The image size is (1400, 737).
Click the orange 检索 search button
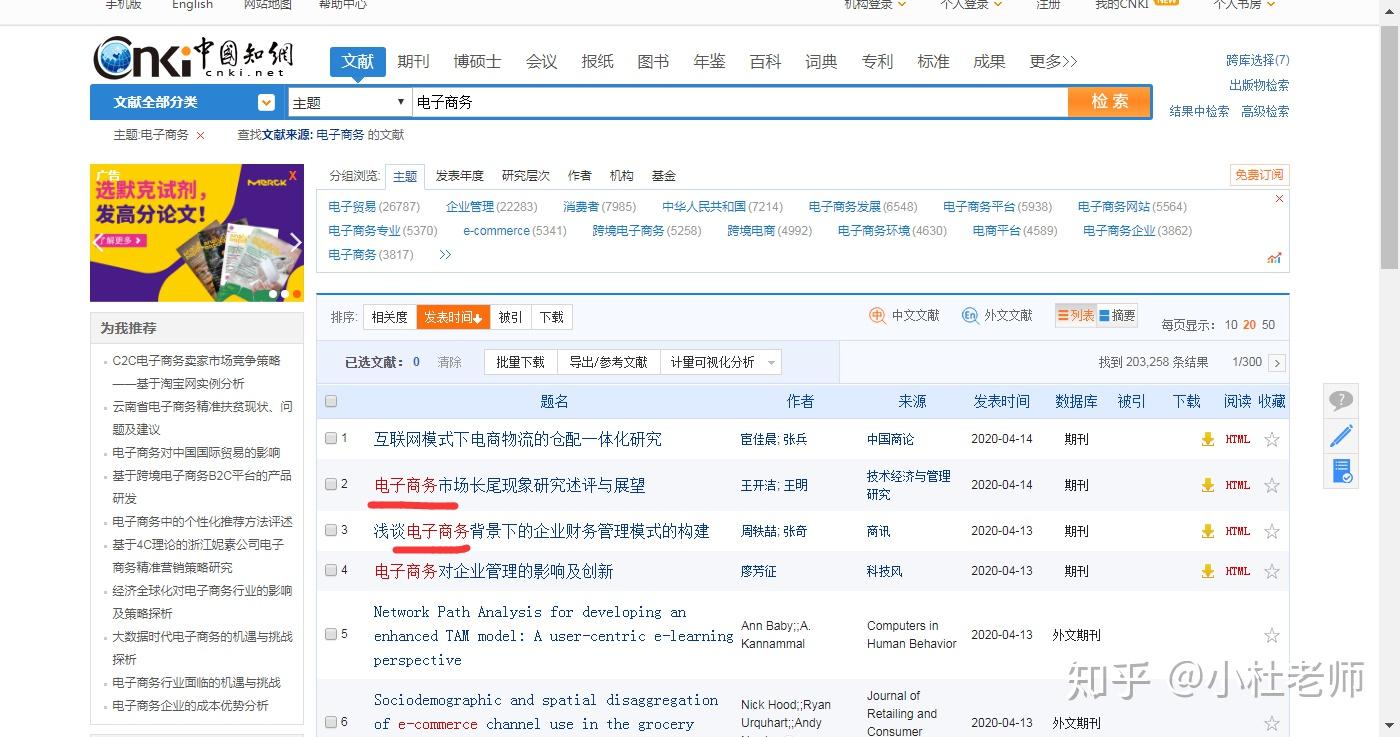(x=1109, y=102)
